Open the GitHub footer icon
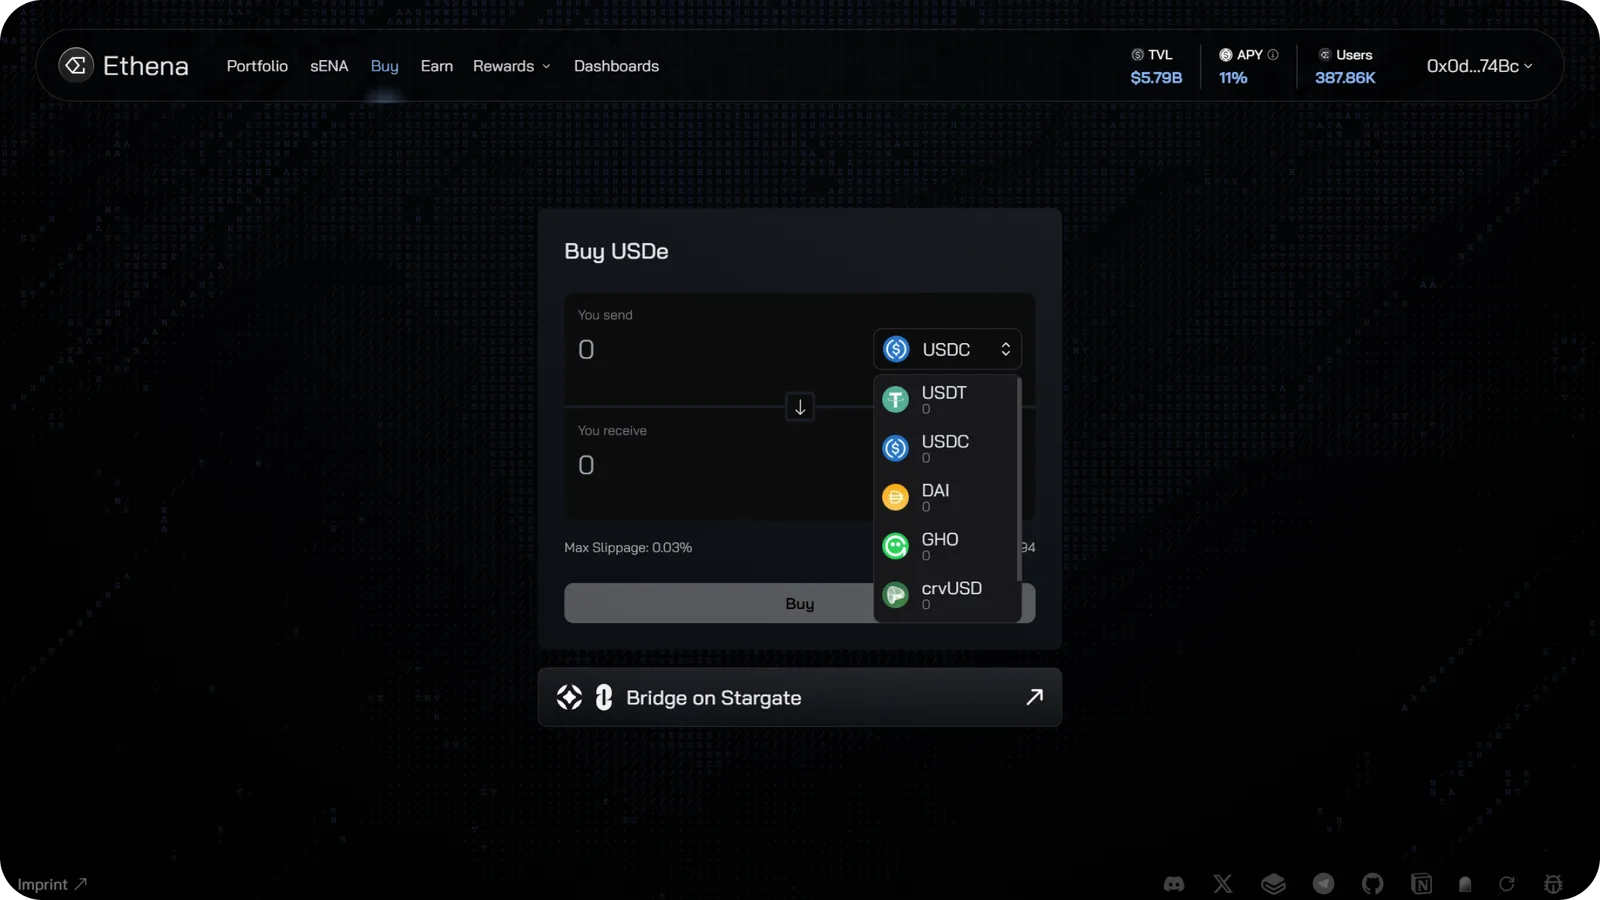 click(x=1372, y=884)
